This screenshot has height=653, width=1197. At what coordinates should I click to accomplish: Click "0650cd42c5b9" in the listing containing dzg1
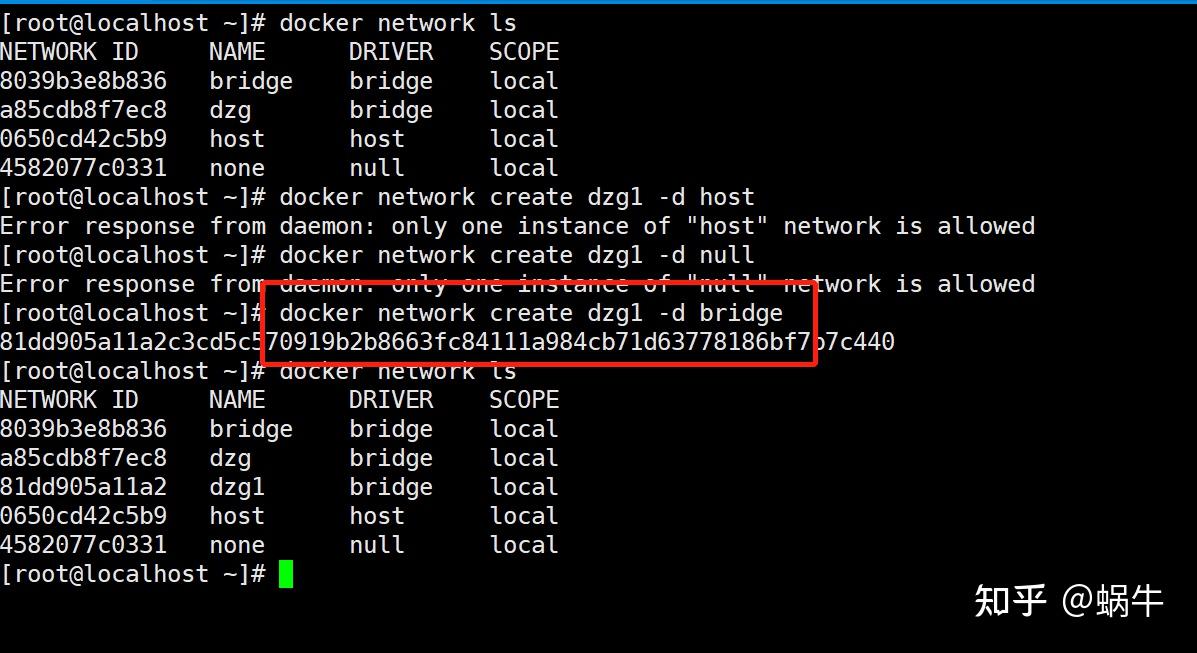point(83,516)
